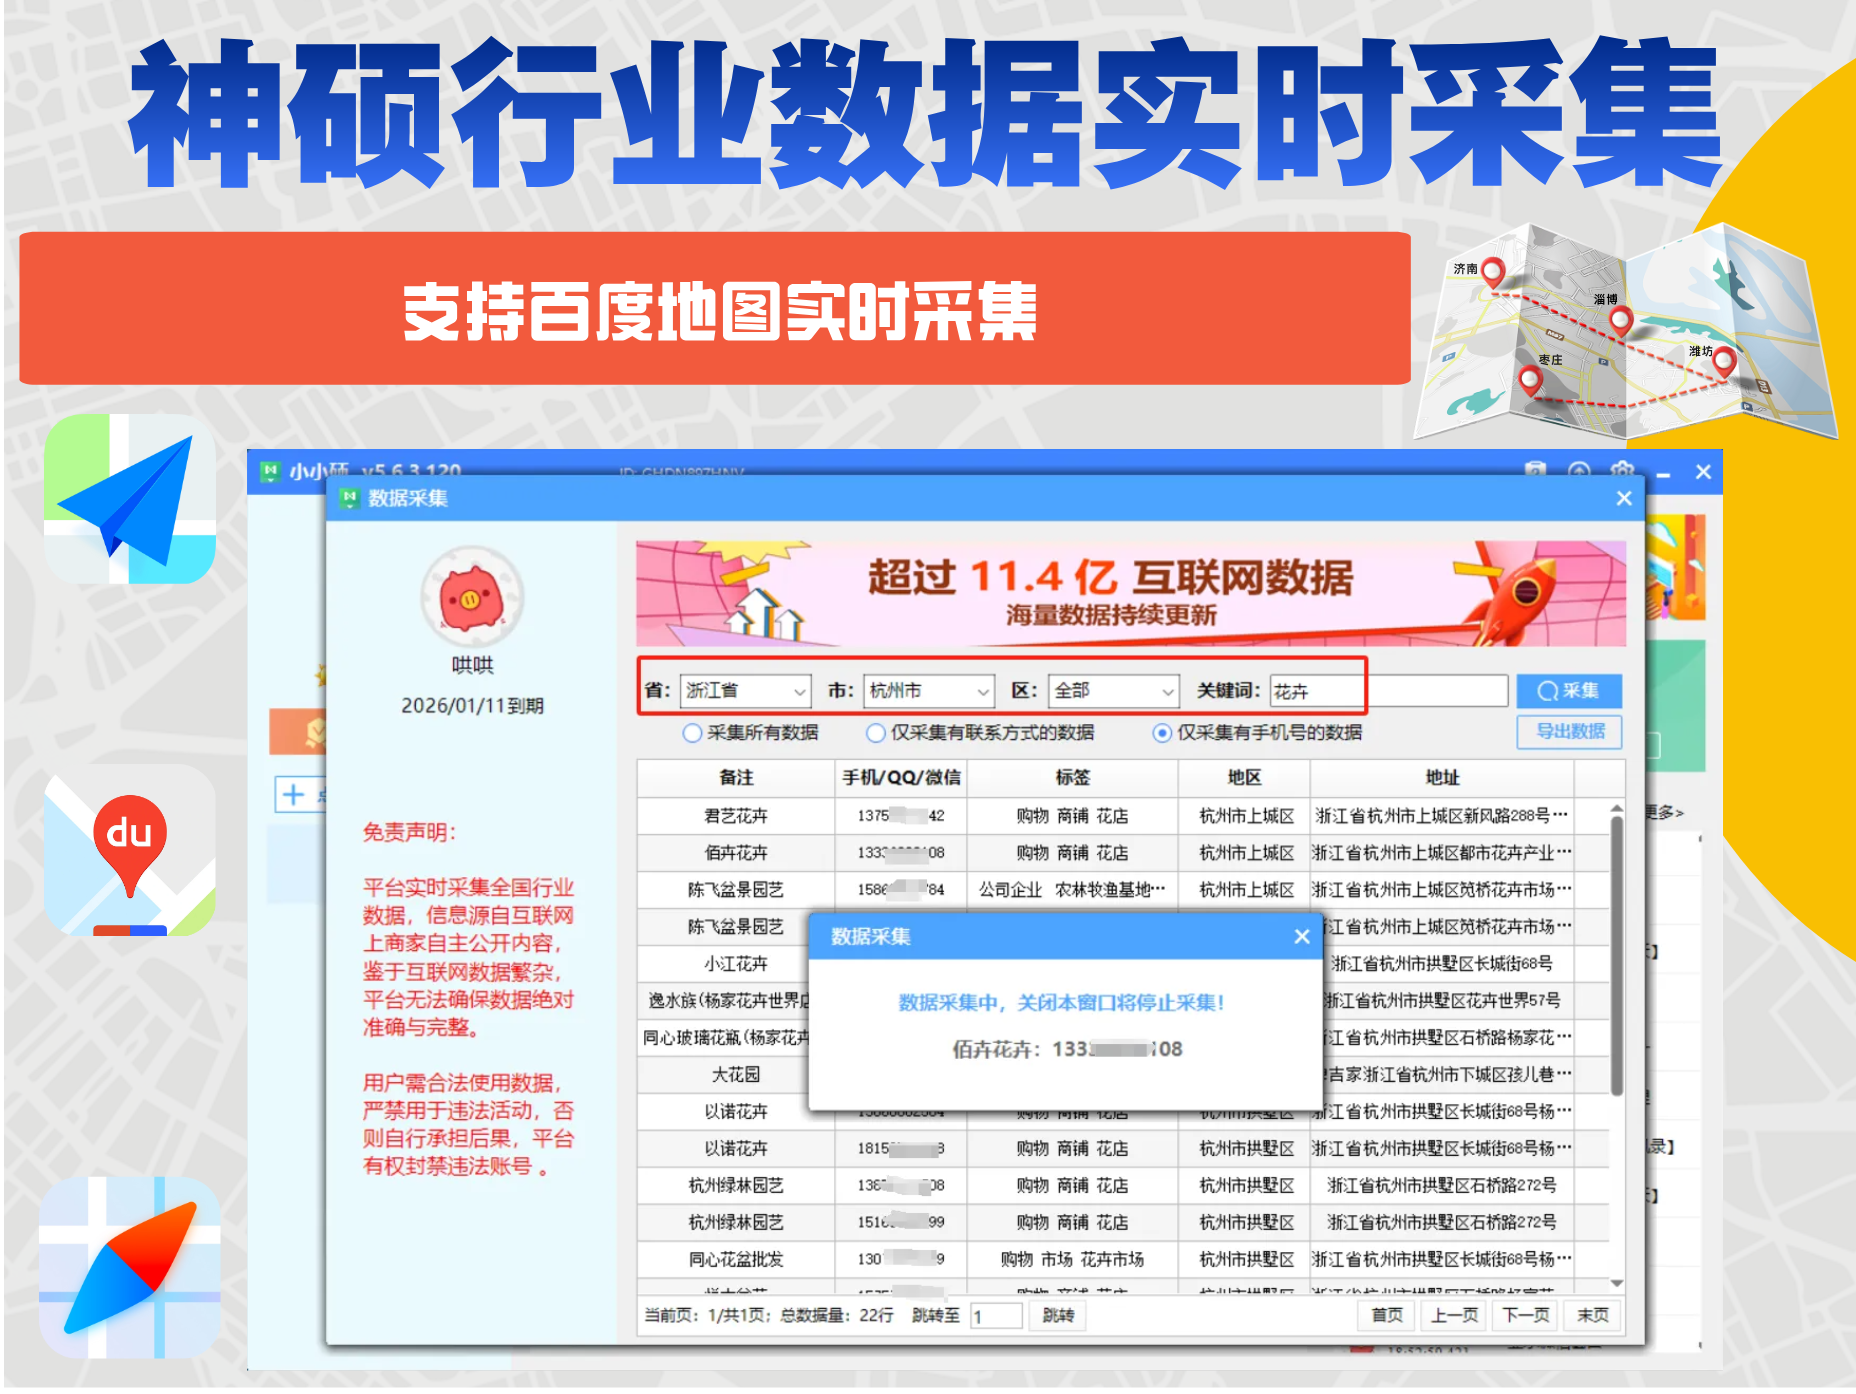Click the table's scroll-up arrow
The image size is (1856, 1394).
click(1616, 808)
